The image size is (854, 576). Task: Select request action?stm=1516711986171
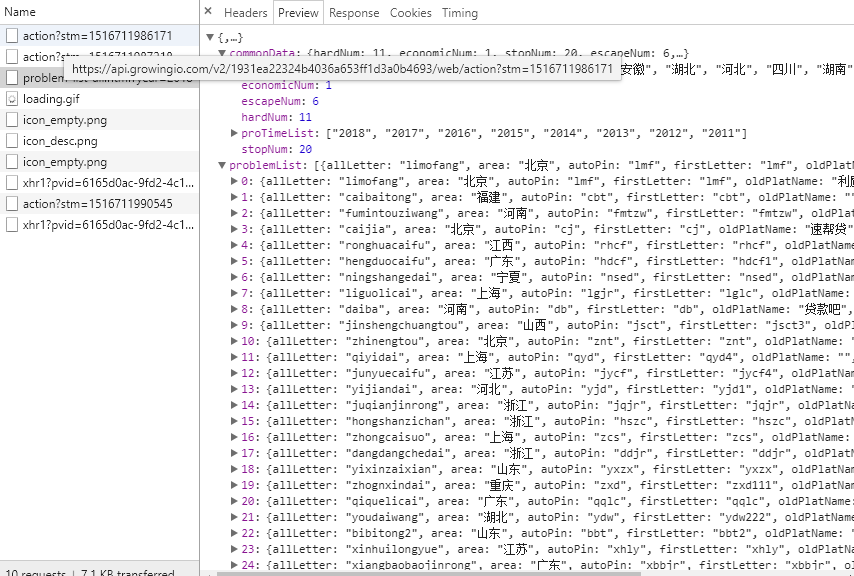[99, 36]
